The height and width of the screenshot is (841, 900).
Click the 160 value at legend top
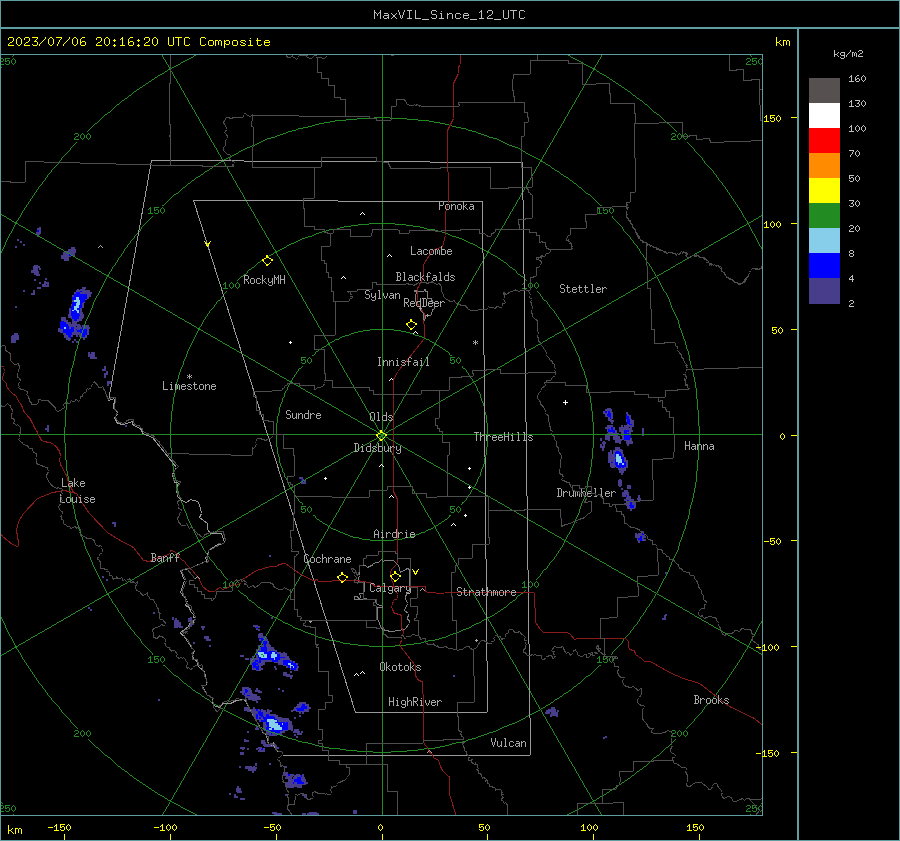(x=857, y=79)
